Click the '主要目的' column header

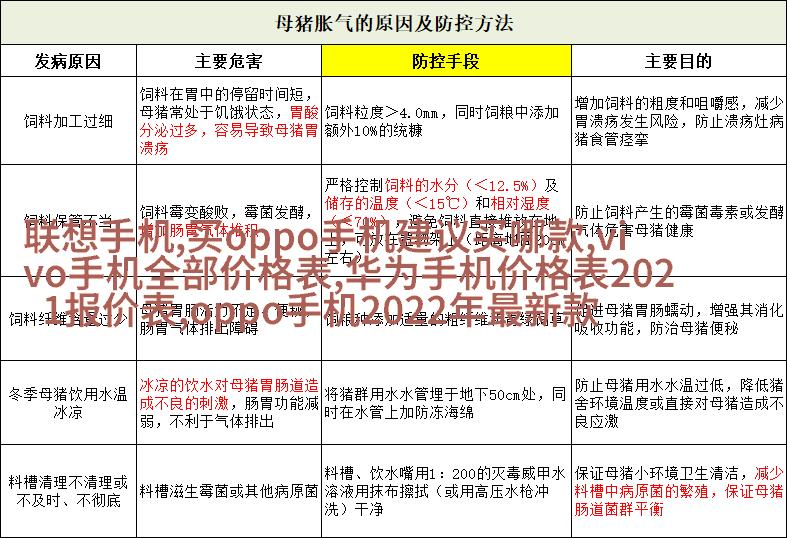(x=679, y=61)
